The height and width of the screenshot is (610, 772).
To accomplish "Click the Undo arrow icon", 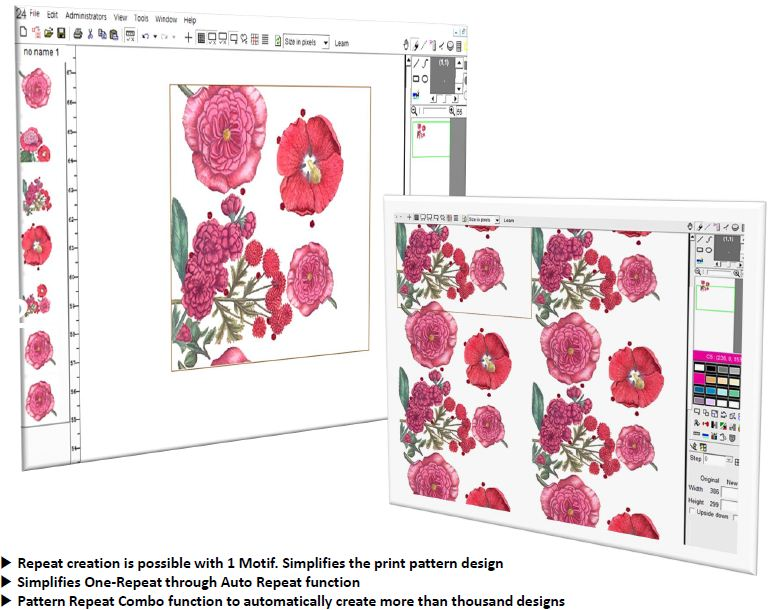I will point(145,36).
